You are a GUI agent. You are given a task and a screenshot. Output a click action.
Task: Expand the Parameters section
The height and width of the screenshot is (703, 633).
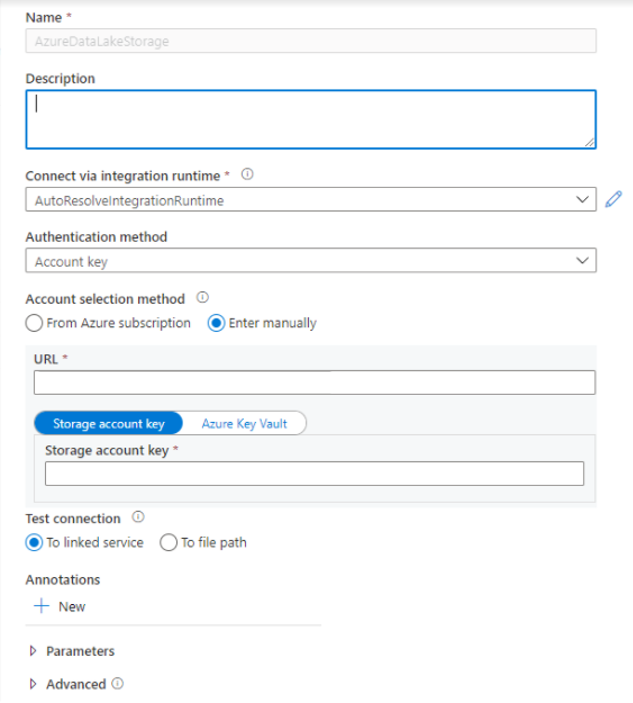pos(80,651)
